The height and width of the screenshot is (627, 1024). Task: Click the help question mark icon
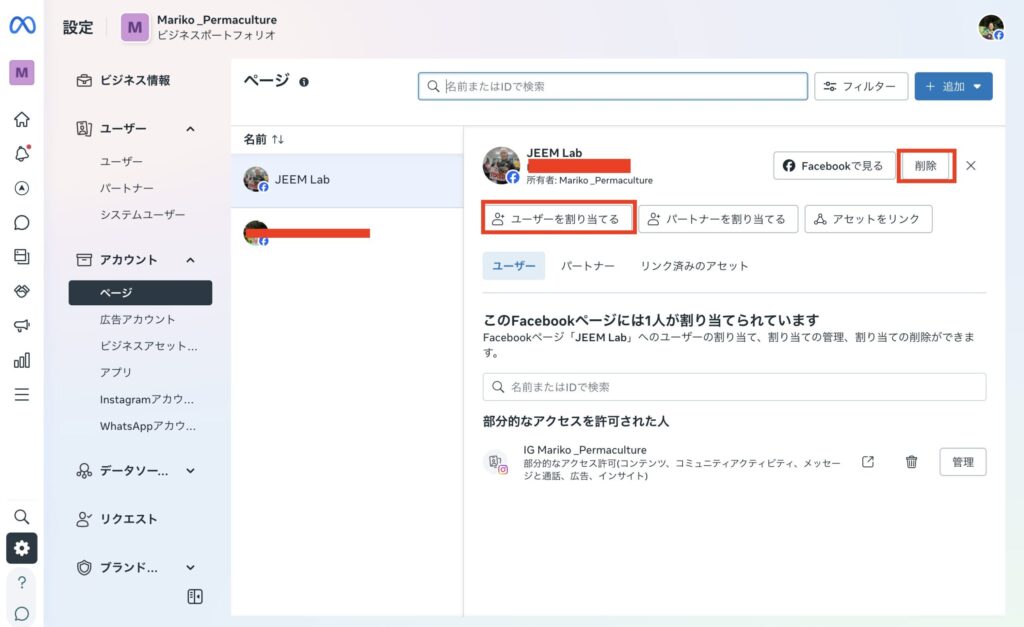click(x=21, y=582)
